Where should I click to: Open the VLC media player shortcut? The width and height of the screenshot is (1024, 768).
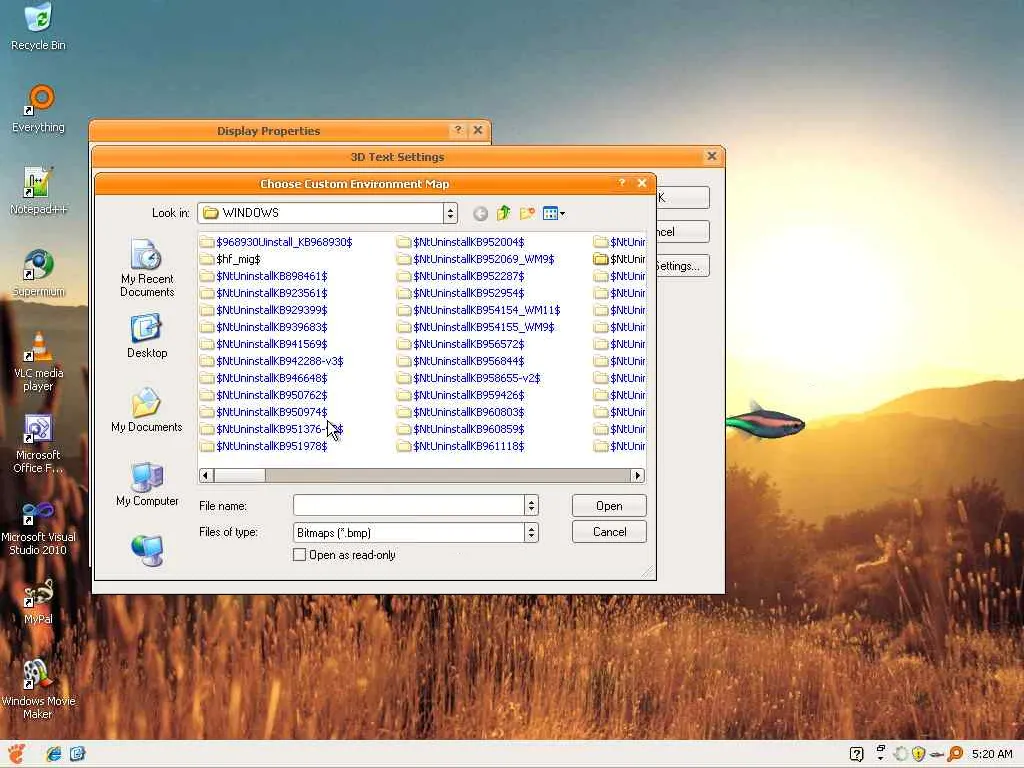pos(38,362)
